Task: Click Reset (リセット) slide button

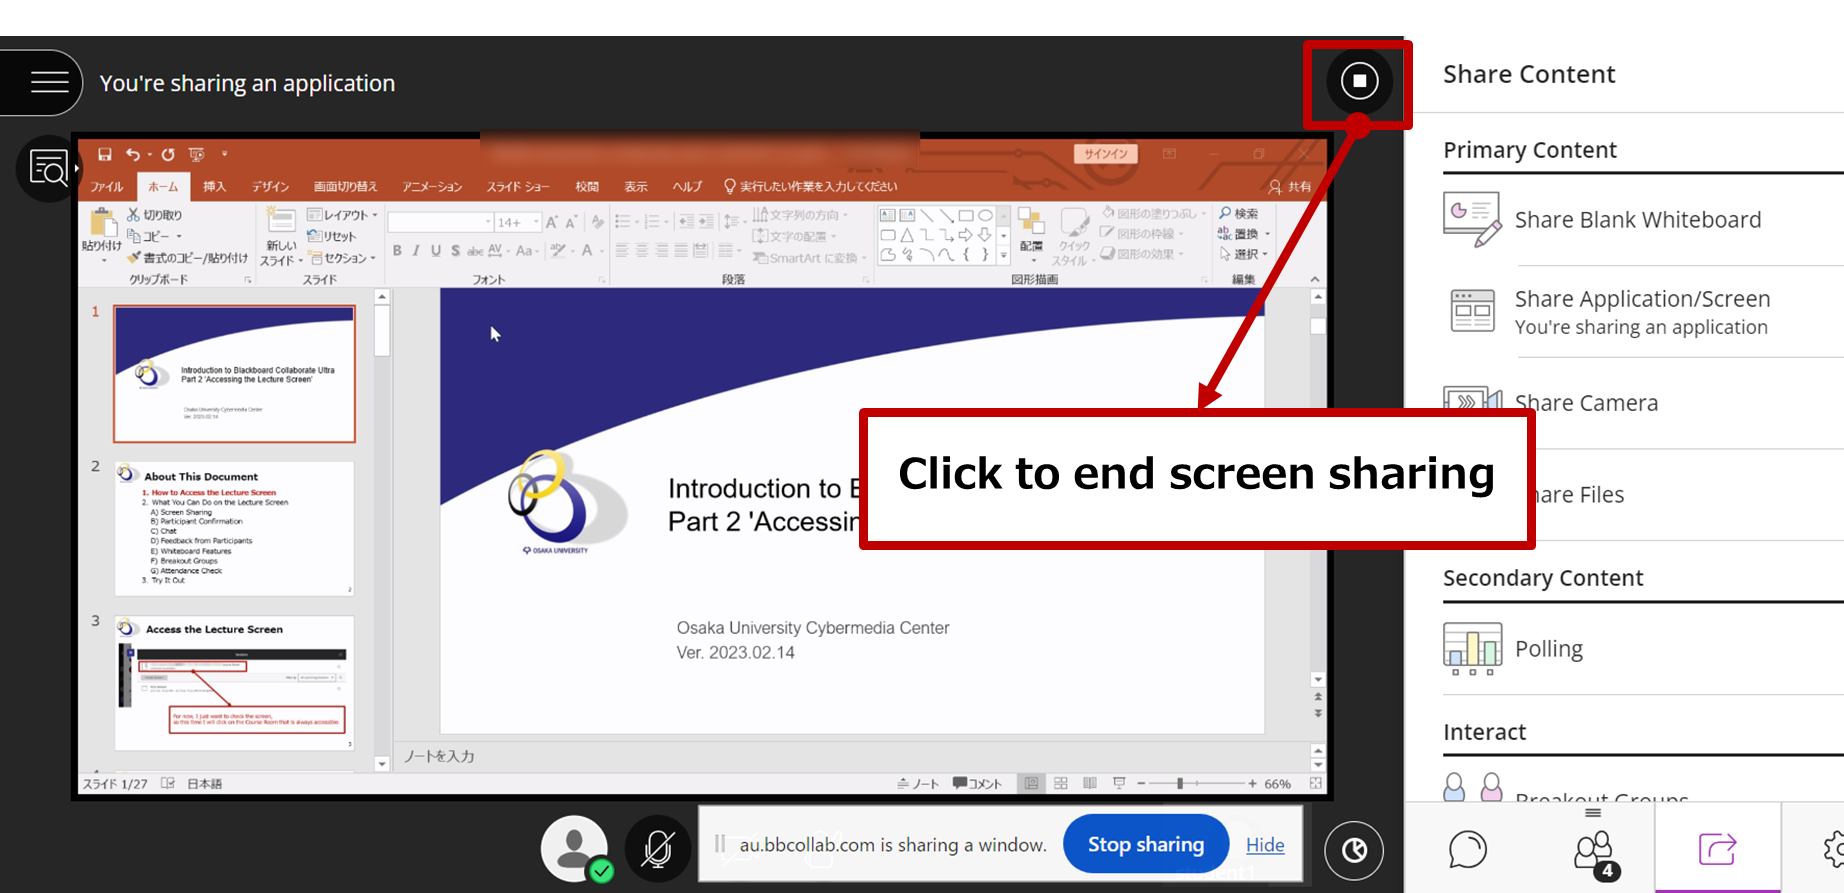Action: 332,236
